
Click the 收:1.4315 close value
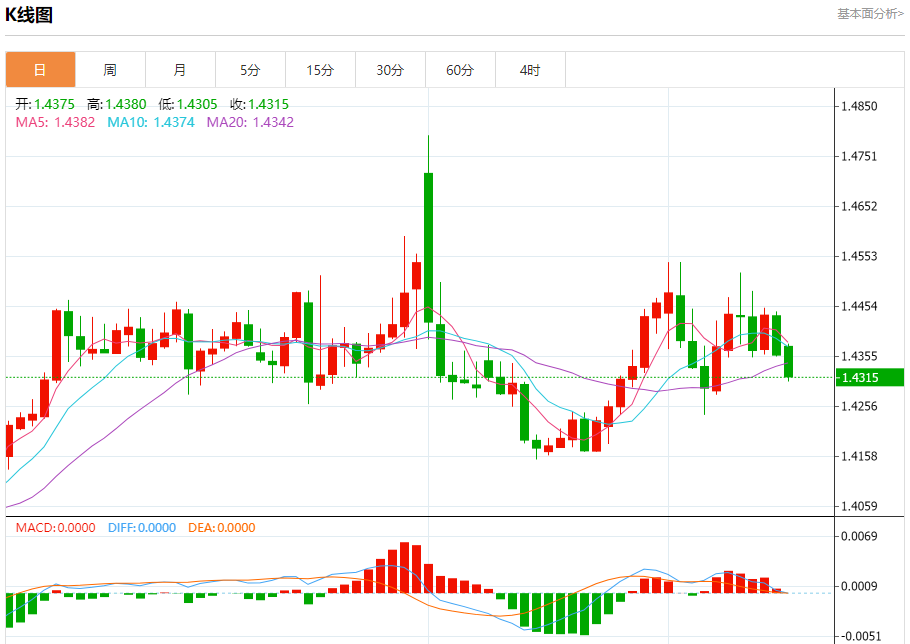pyautogui.click(x=259, y=104)
